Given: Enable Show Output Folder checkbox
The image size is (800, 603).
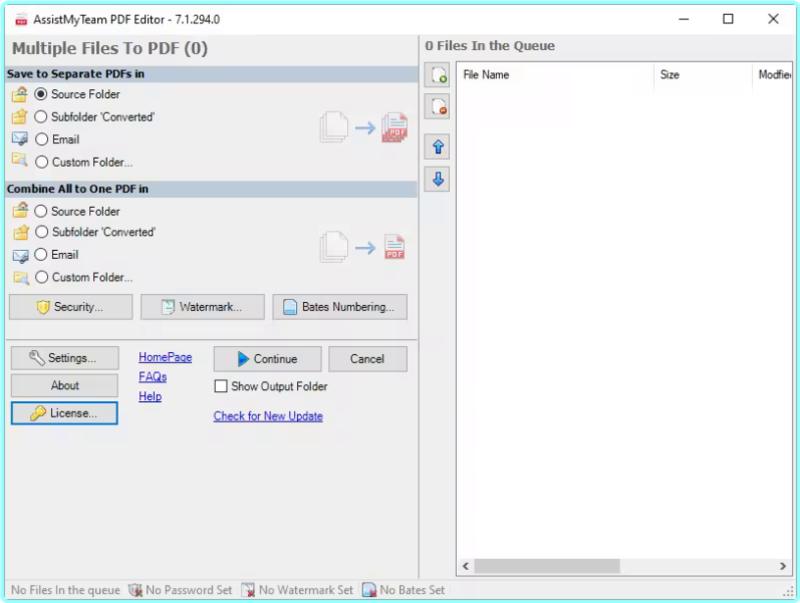Looking at the screenshot, I should pos(221,386).
